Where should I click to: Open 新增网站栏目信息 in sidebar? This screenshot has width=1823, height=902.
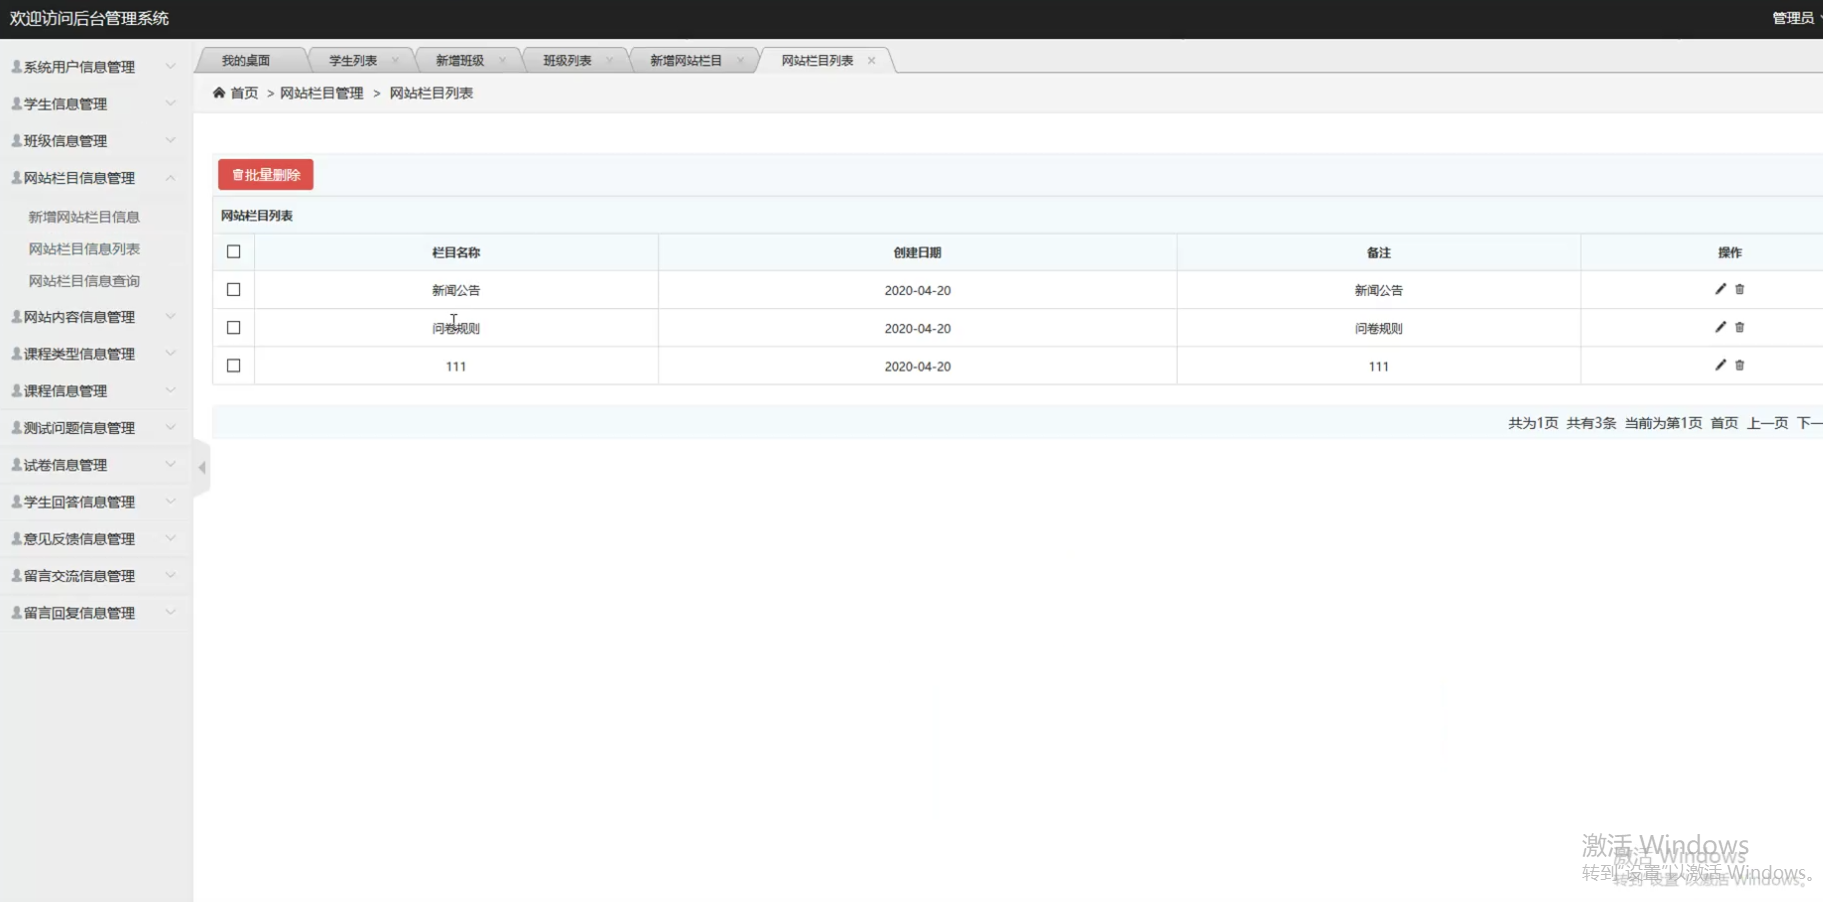pos(84,217)
